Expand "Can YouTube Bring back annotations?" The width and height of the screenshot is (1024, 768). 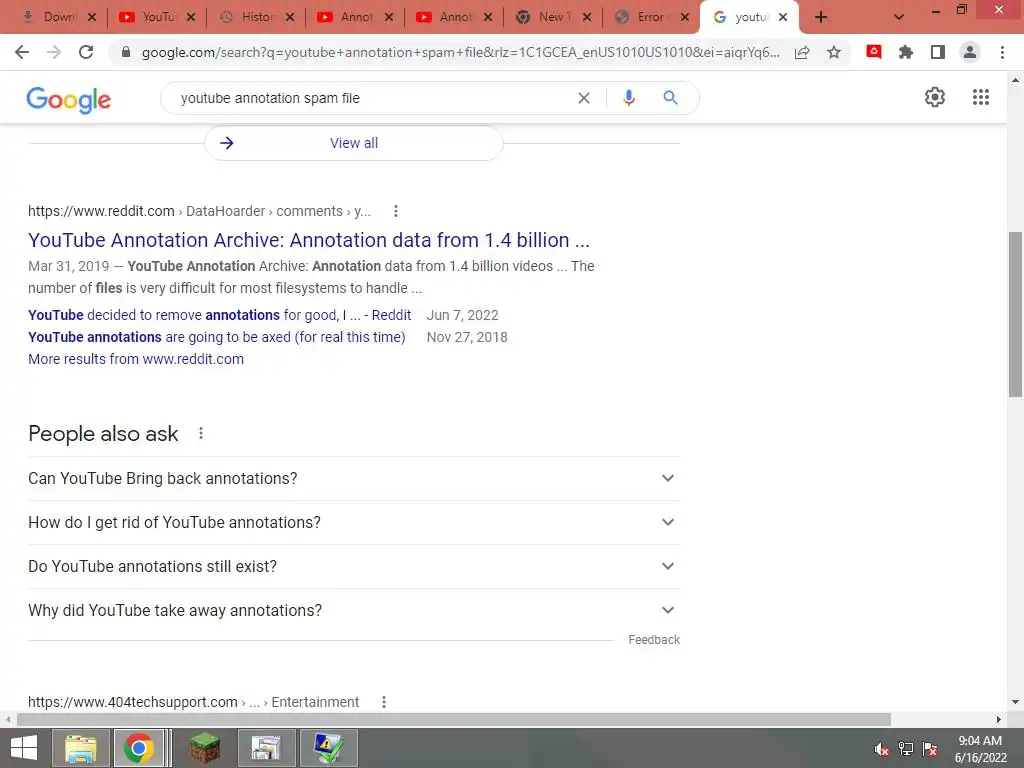354,479
